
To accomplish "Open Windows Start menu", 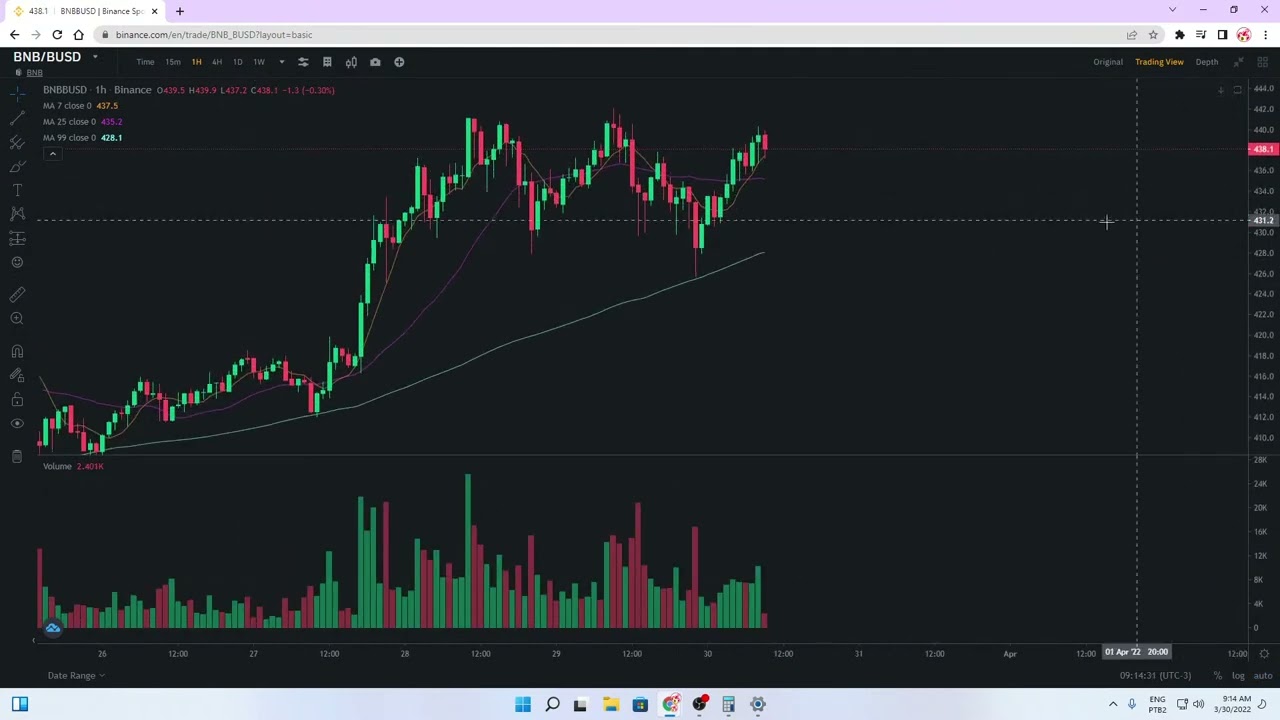I will [523, 705].
